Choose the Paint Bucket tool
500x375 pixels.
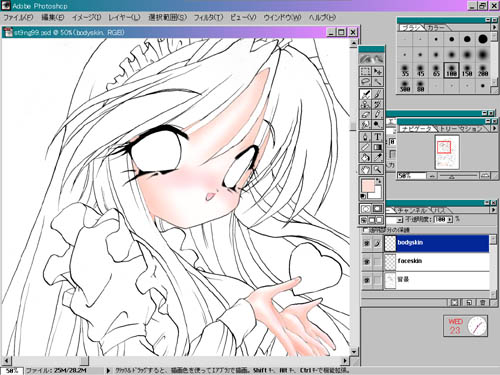pyautogui.click(x=365, y=157)
